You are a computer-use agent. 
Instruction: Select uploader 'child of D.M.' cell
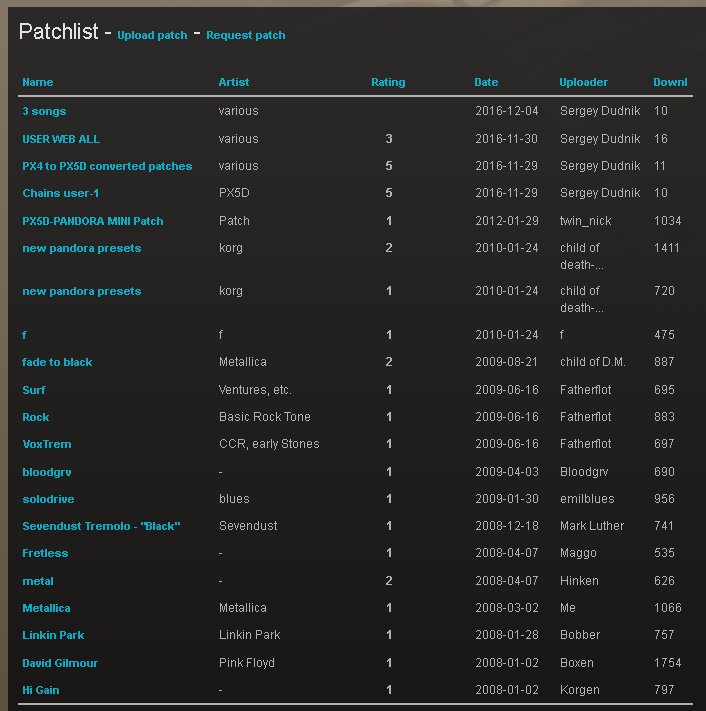tap(593, 362)
